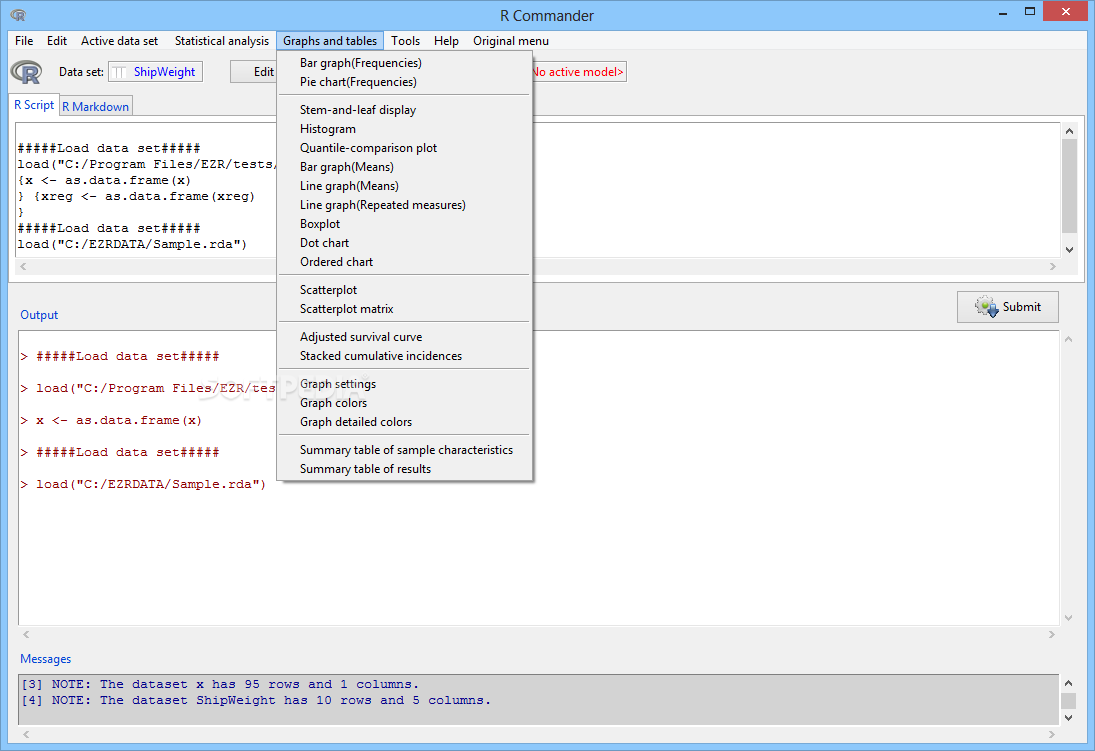The image size is (1095, 751).
Task: Click the ShipWeight data set button
Action: pyautogui.click(x=156, y=72)
